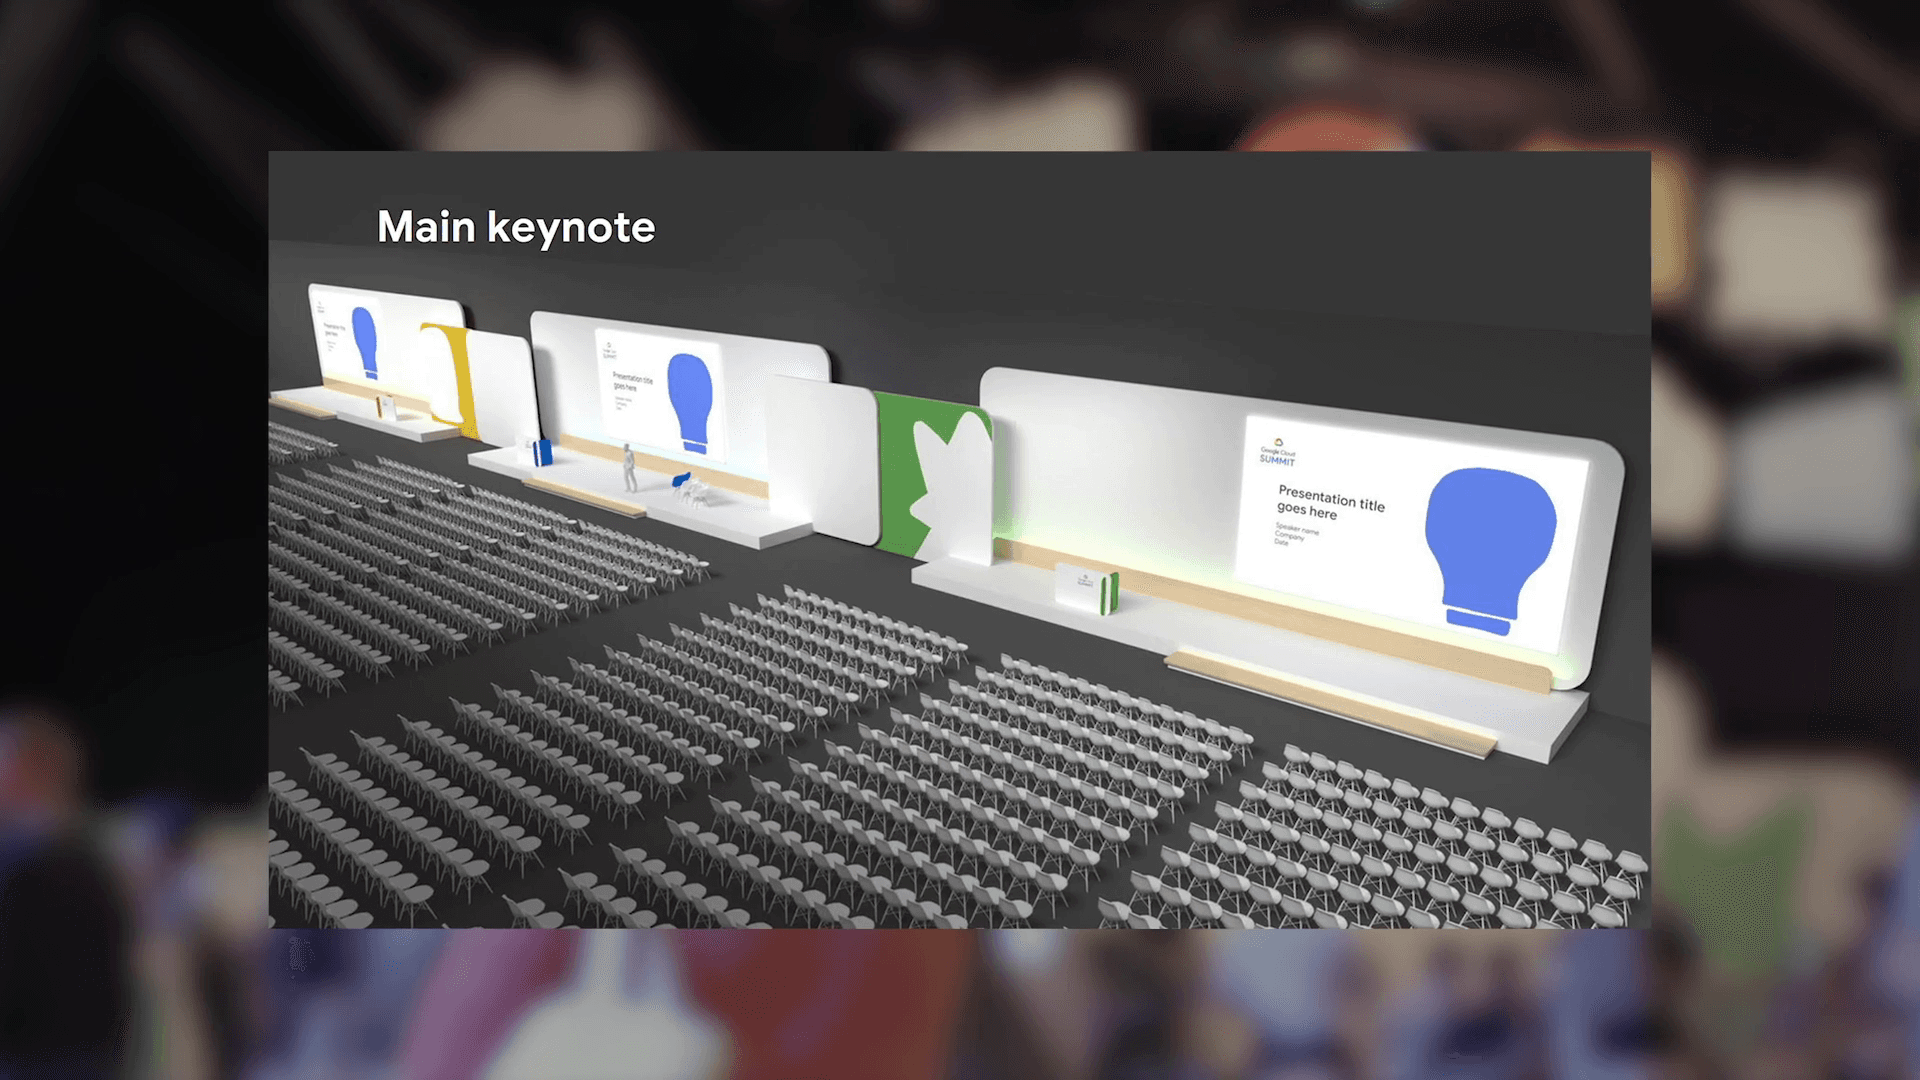Click the presenter figure on middle stage
The width and height of the screenshot is (1920, 1080).
tap(629, 468)
